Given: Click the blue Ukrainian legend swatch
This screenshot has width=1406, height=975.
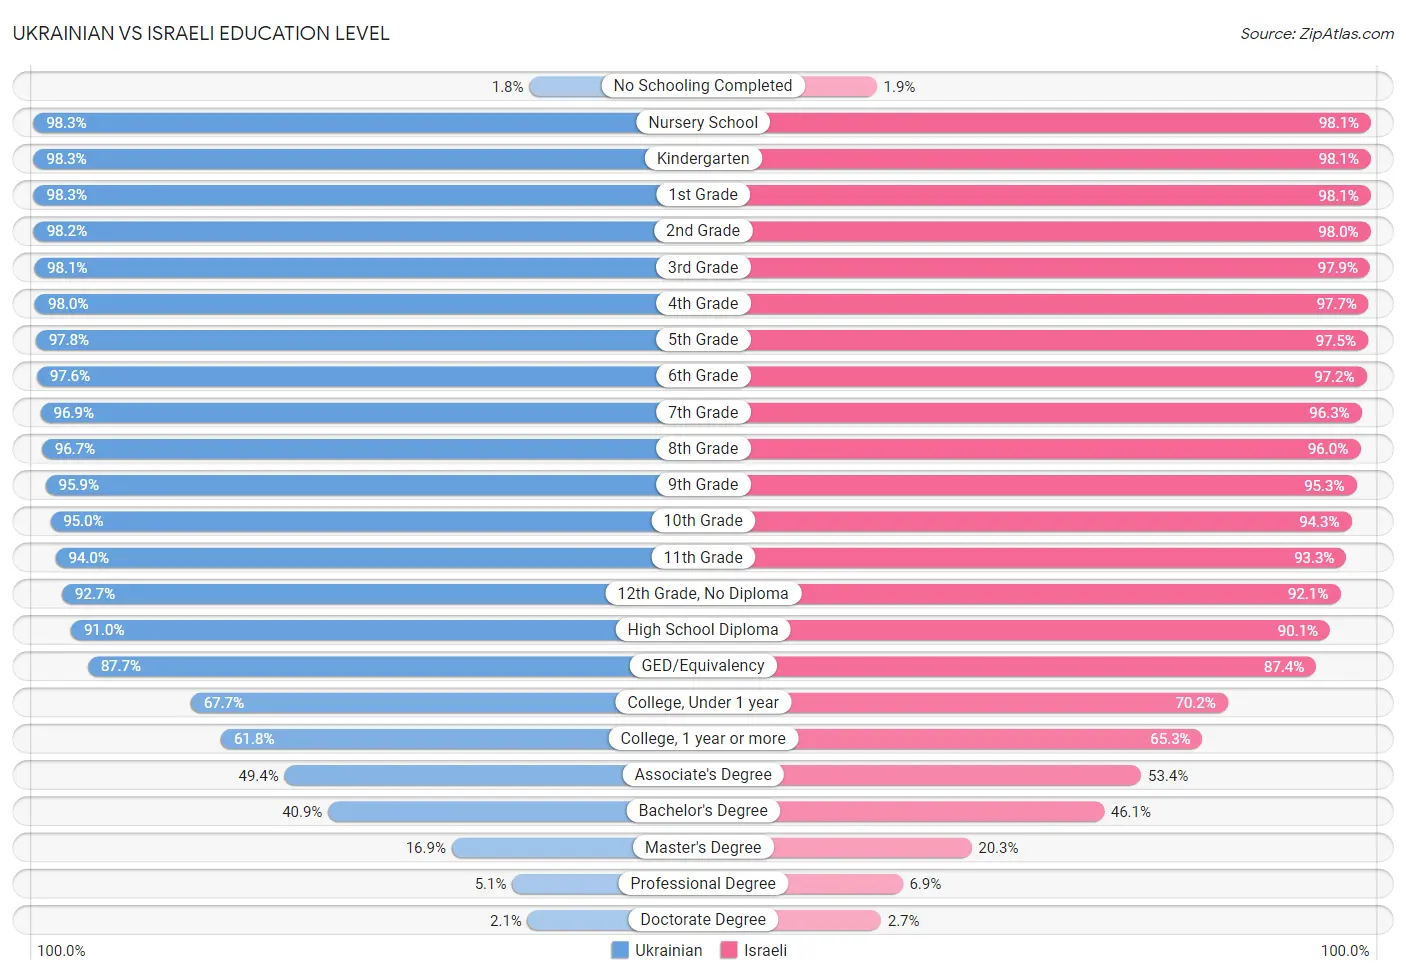Looking at the screenshot, I should point(620,950).
